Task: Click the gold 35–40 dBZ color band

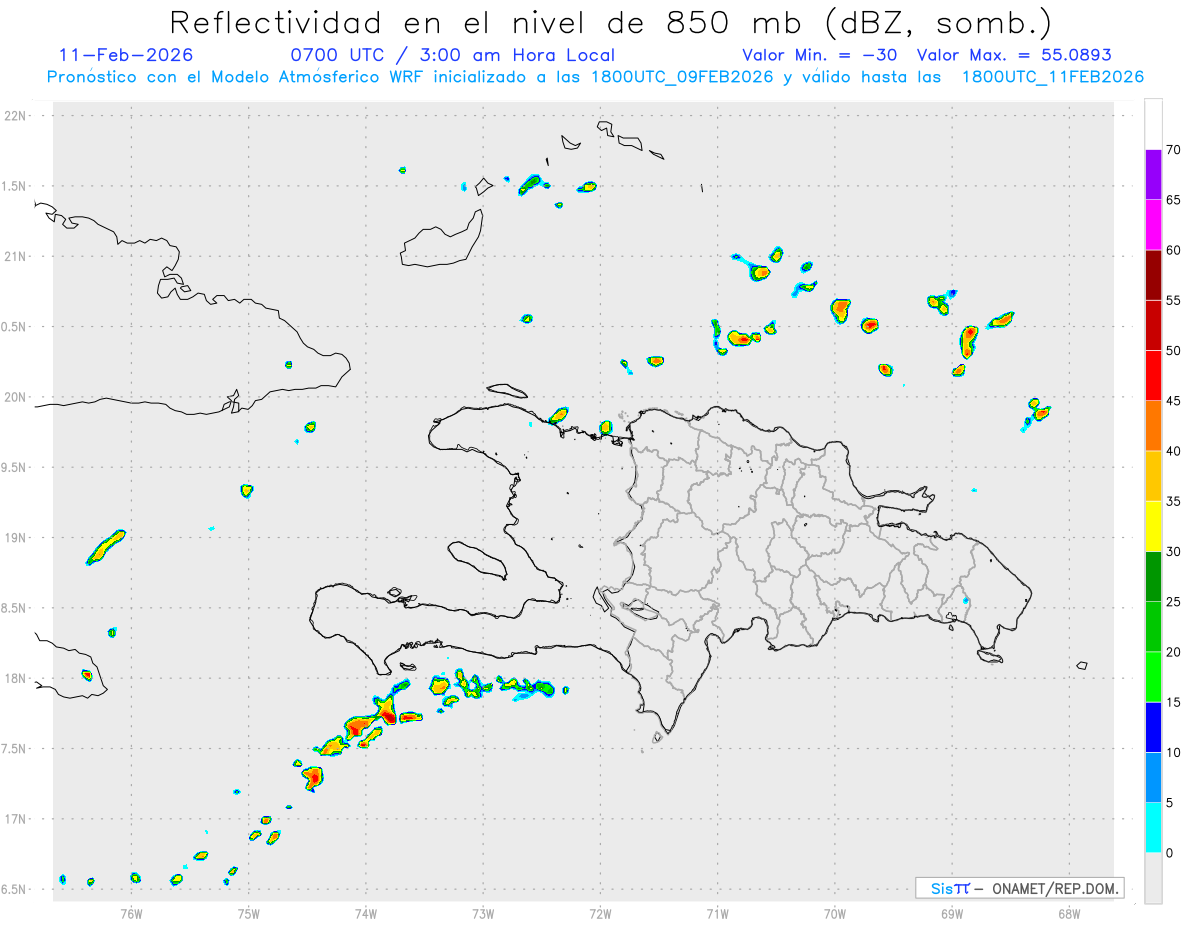Action: coord(1153,475)
